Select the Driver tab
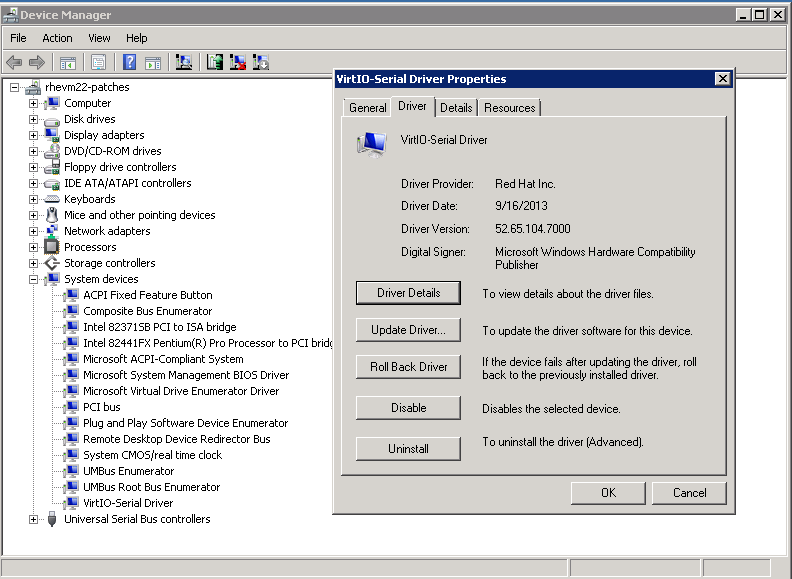The image size is (792, 579). [x=412, y=106]
